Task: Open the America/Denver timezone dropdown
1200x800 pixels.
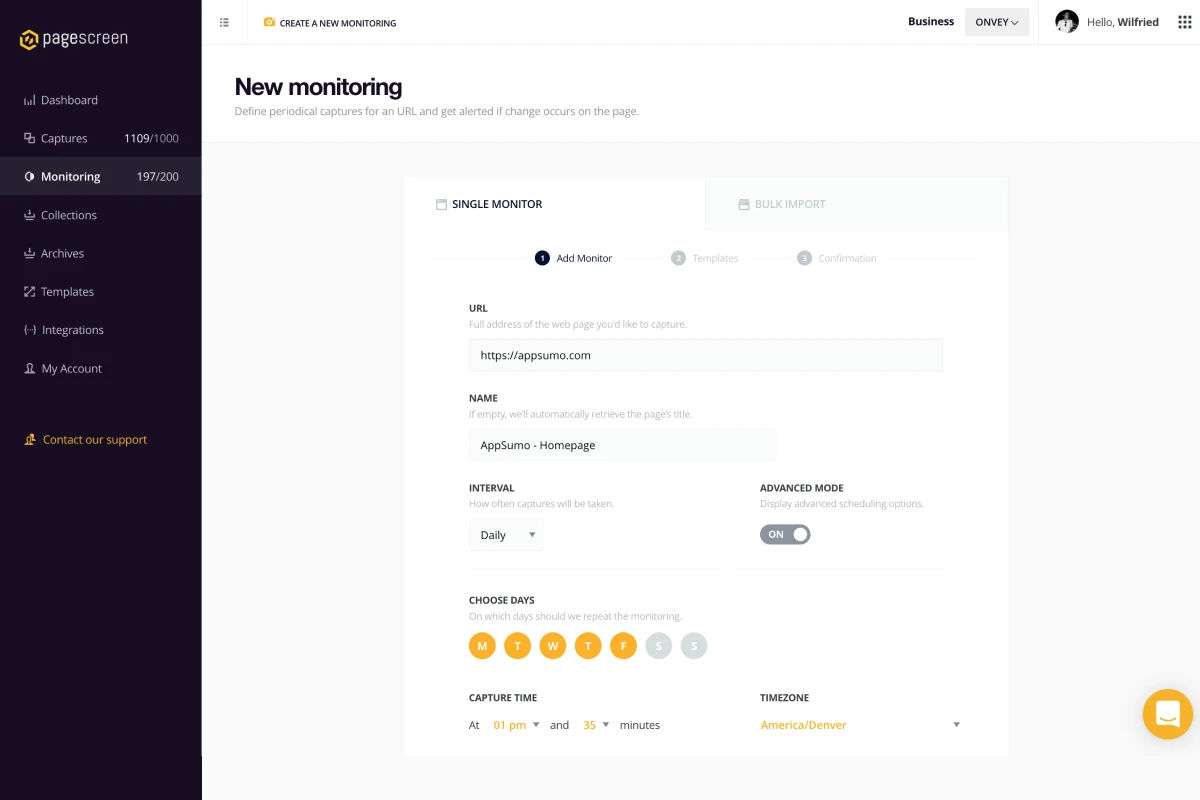Action: 860,725
